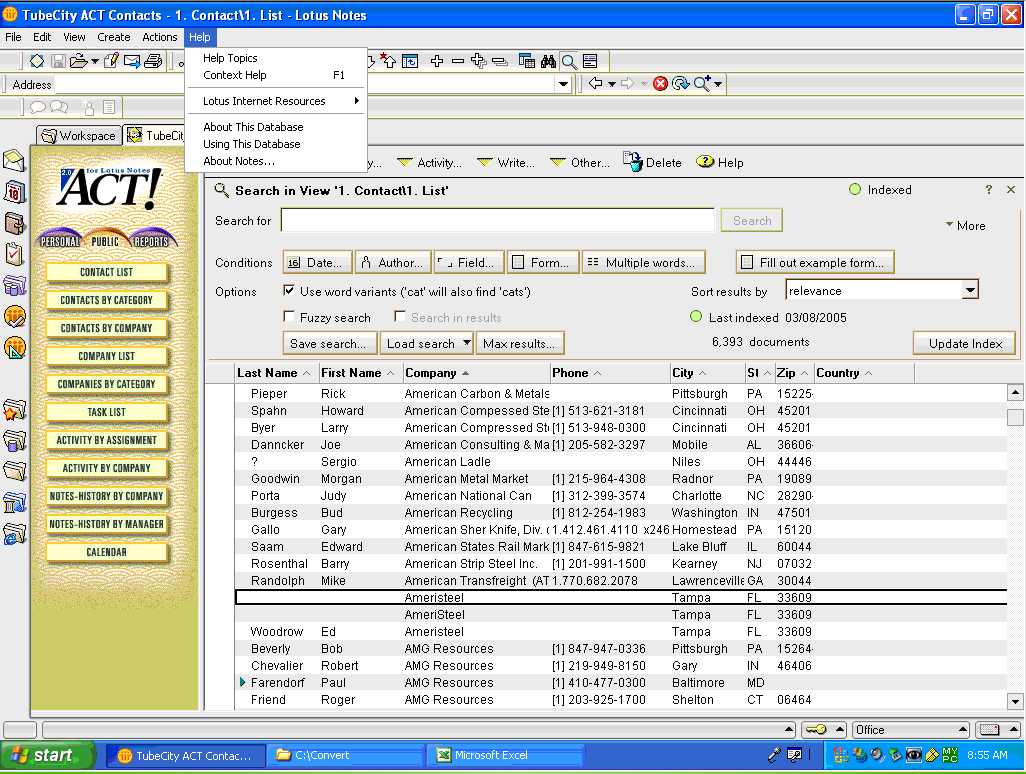Click the Open folder toolbar icon
The image size is (1026, 774).
pos(79,62)
